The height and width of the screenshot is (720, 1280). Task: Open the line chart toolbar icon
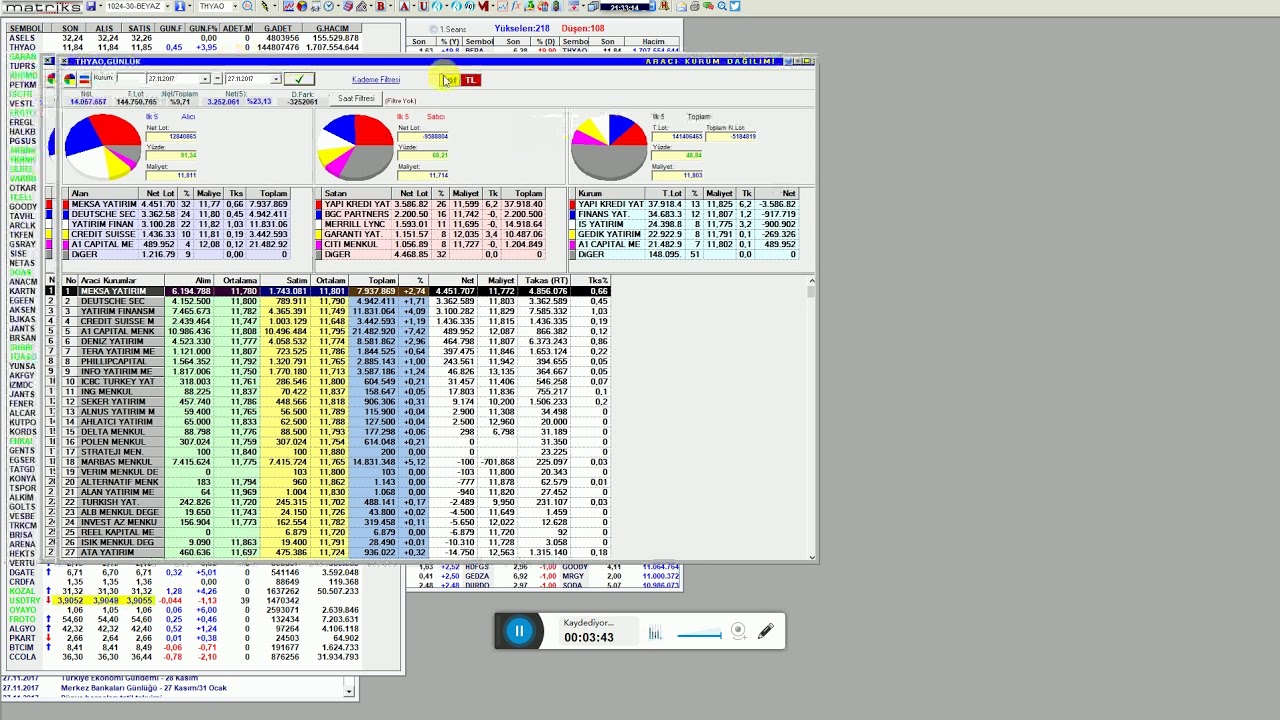[x=289, y=7]
